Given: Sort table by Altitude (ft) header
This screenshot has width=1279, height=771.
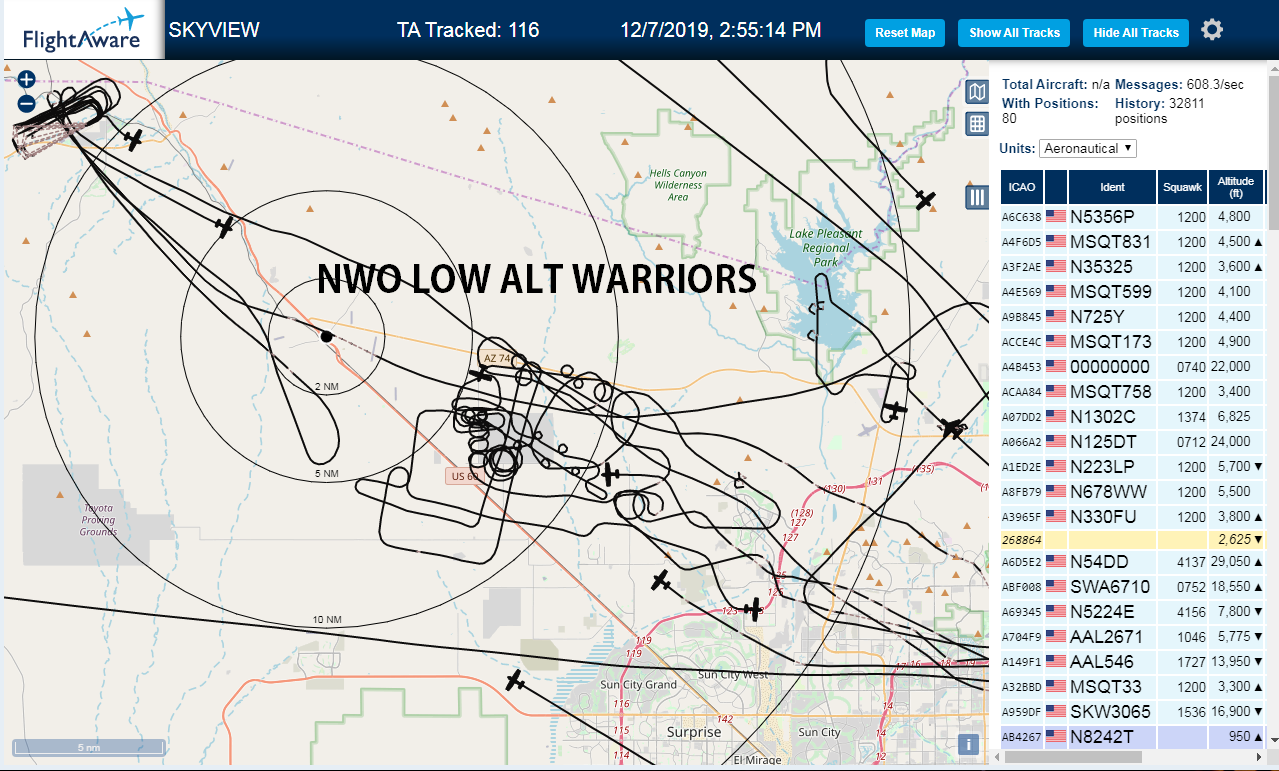Looking at the screenshot, I should pos(1236,187).
